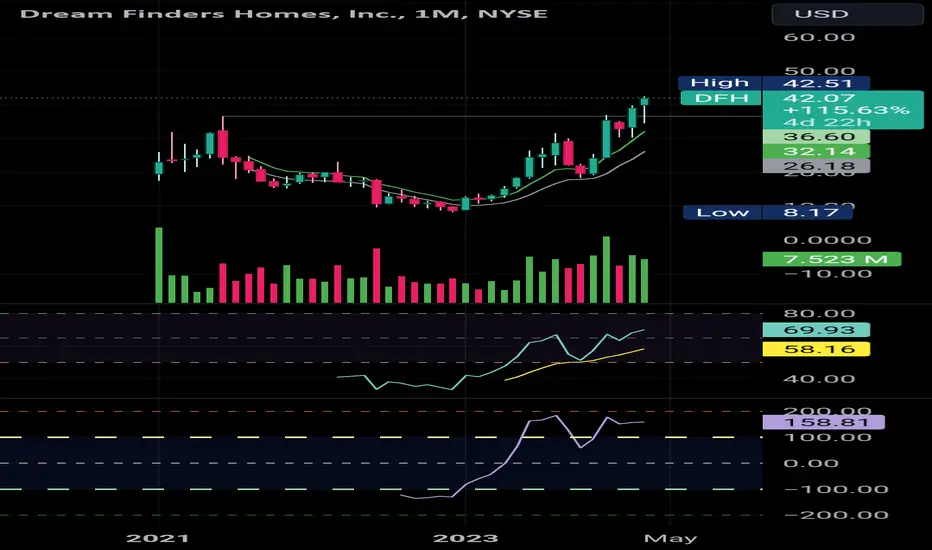932x550 pixels.
Task: Click the -100.00 oscillator axis label
Action: pos(836,489)
